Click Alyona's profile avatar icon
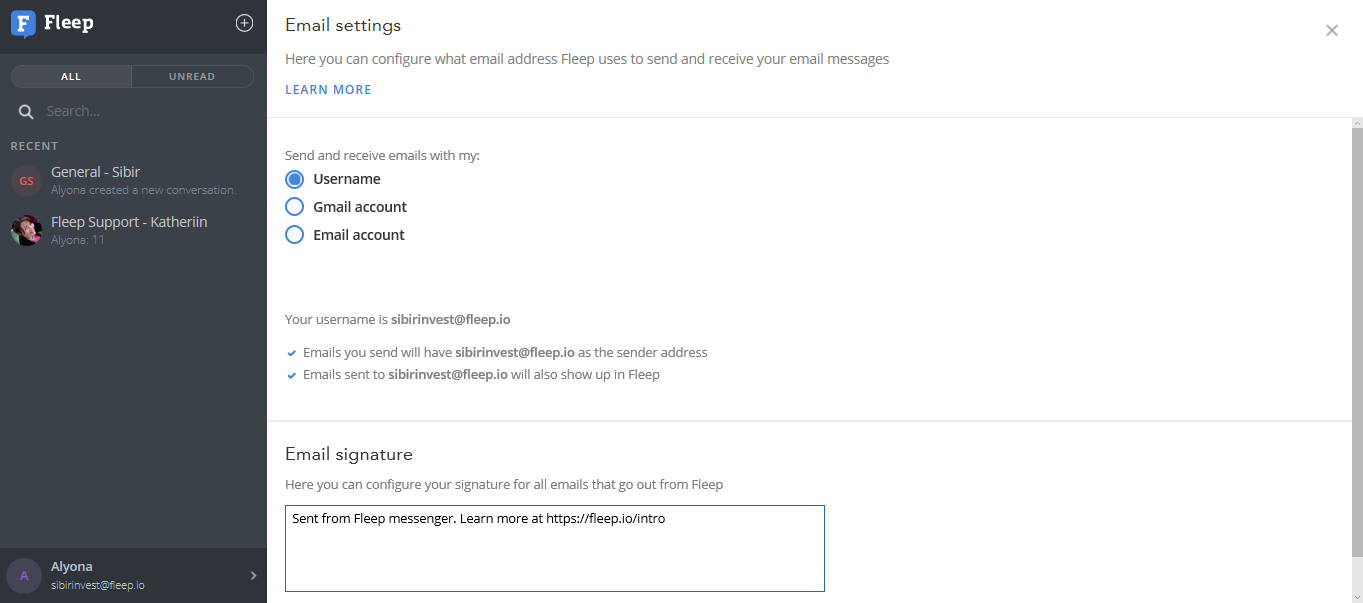 (24, 576)
